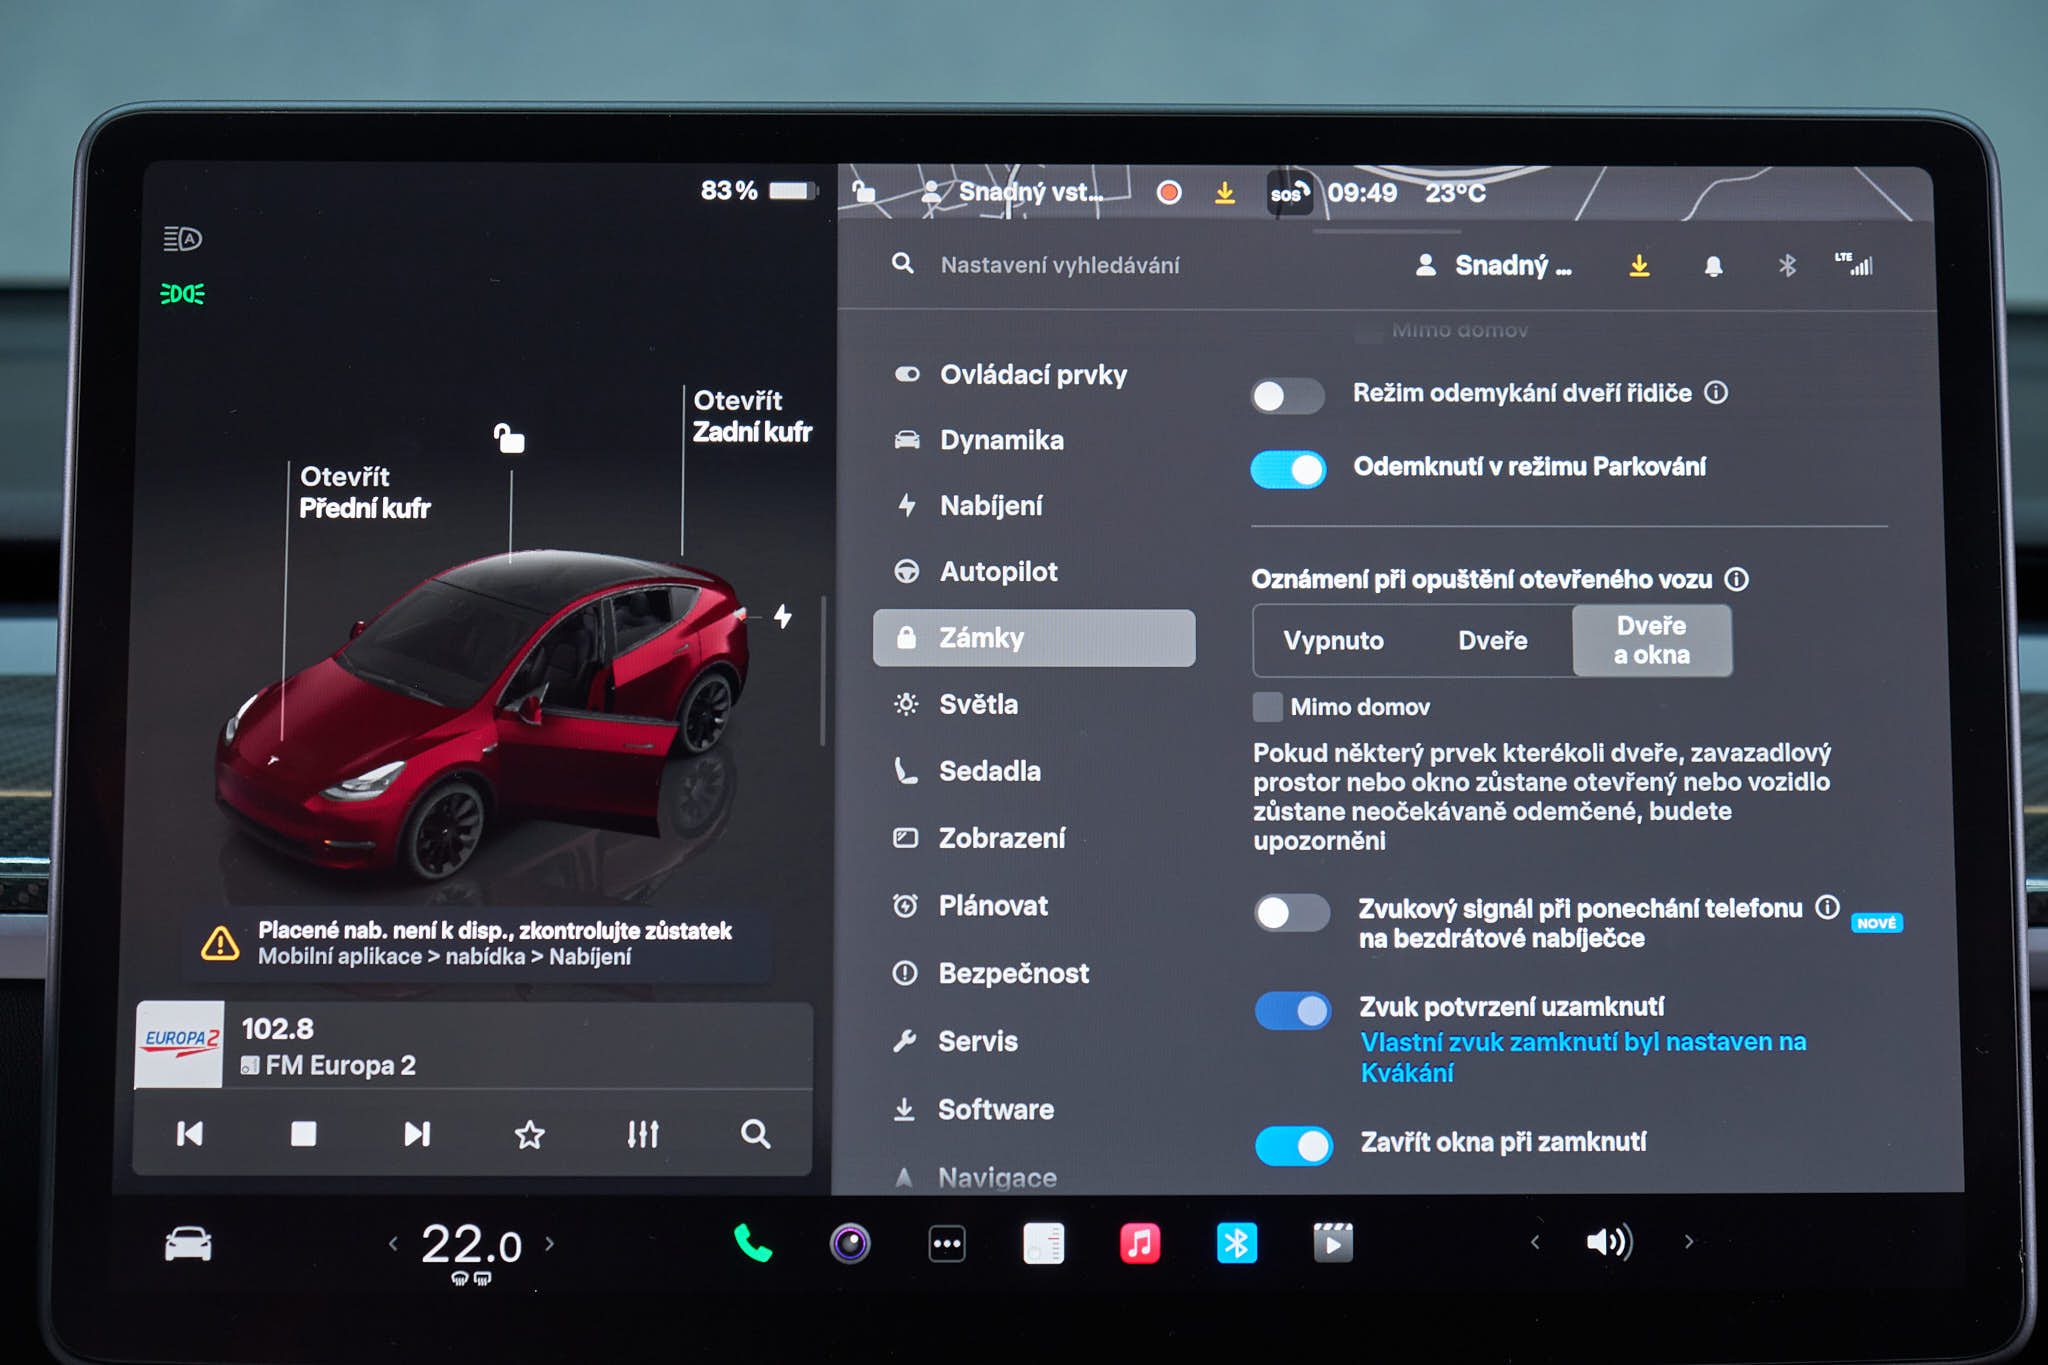
Task: Increase cabin temperature with right chevron
Action: pos(549,1243)
